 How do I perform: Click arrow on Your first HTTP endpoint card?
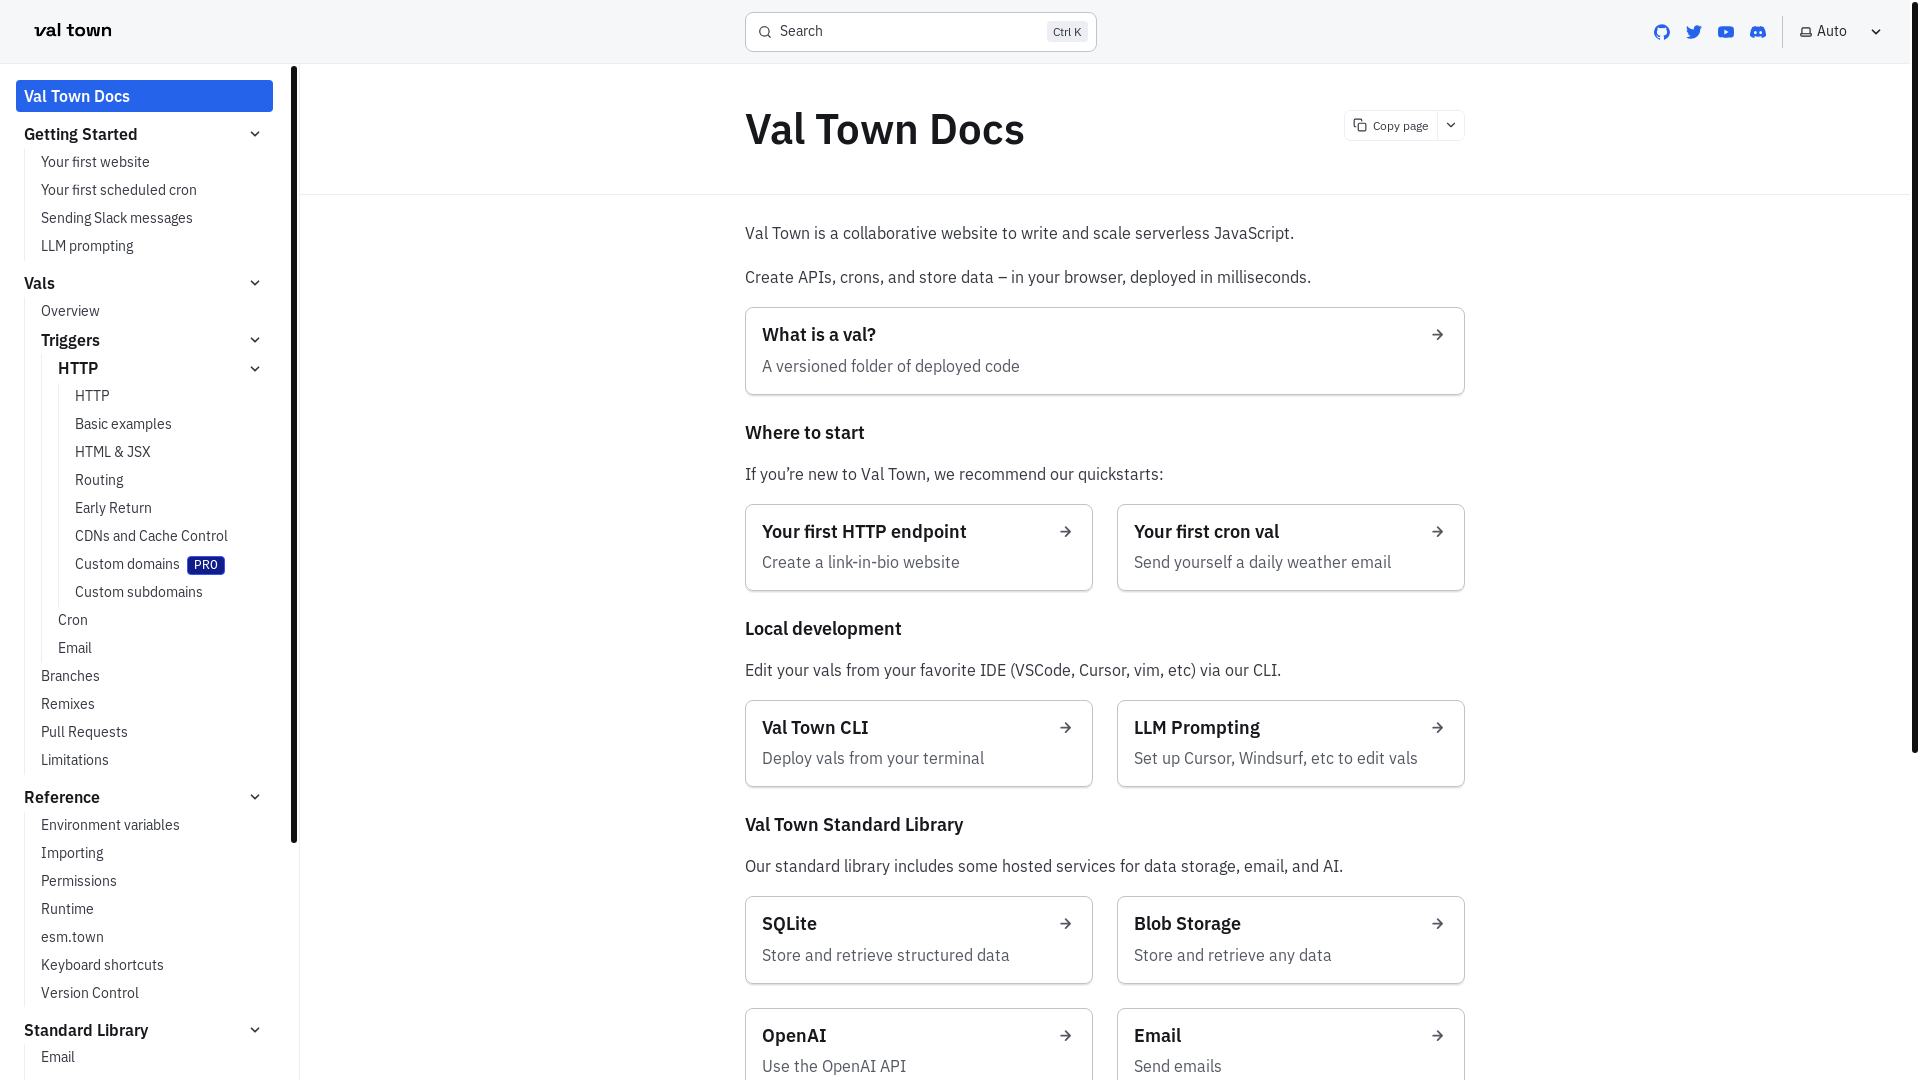pos(1065,532)
